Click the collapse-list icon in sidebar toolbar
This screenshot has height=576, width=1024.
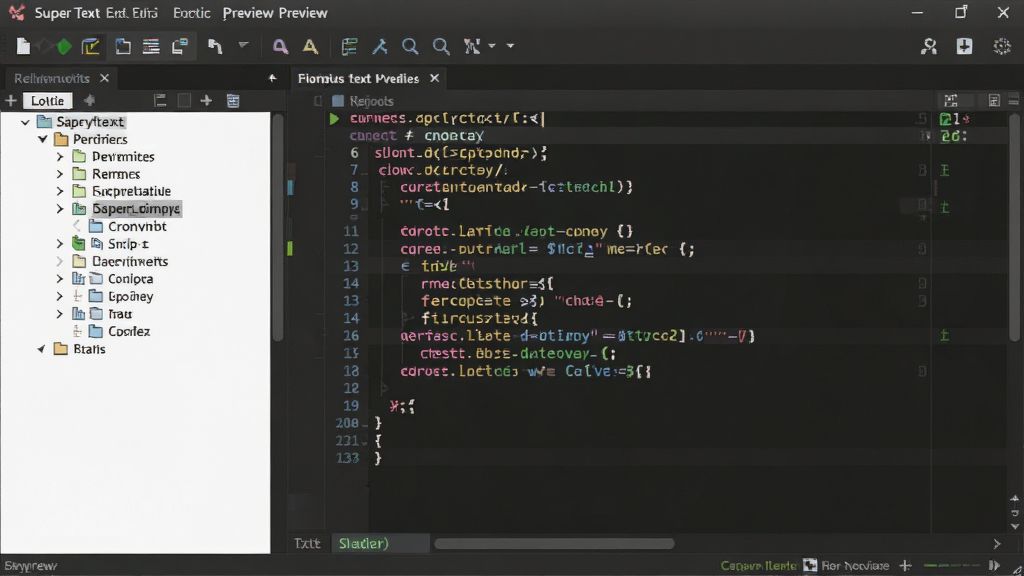click(x=160, y=101)
